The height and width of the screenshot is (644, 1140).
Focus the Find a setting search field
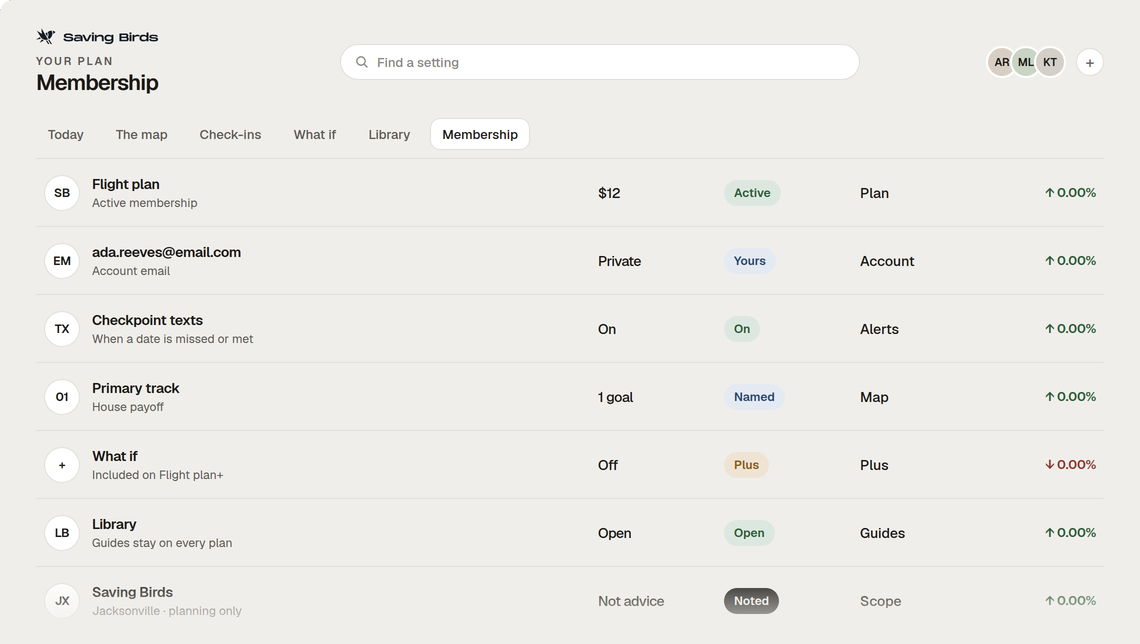coord(600,63)
